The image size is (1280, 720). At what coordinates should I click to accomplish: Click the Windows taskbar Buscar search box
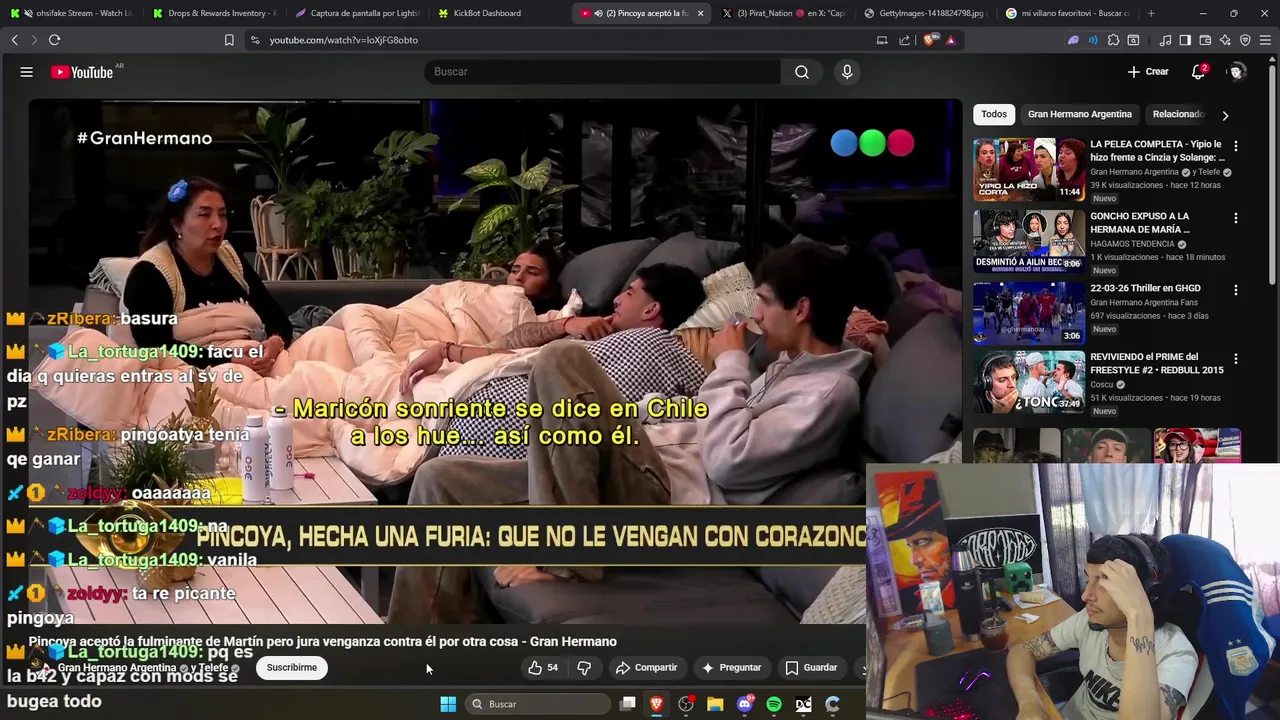tap(537, 704)
